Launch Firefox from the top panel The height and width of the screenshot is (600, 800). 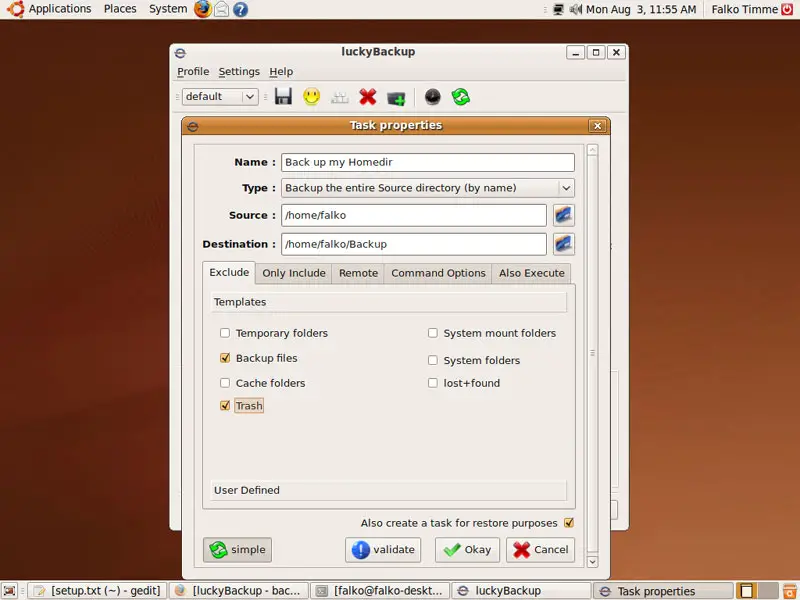[203, 9]
